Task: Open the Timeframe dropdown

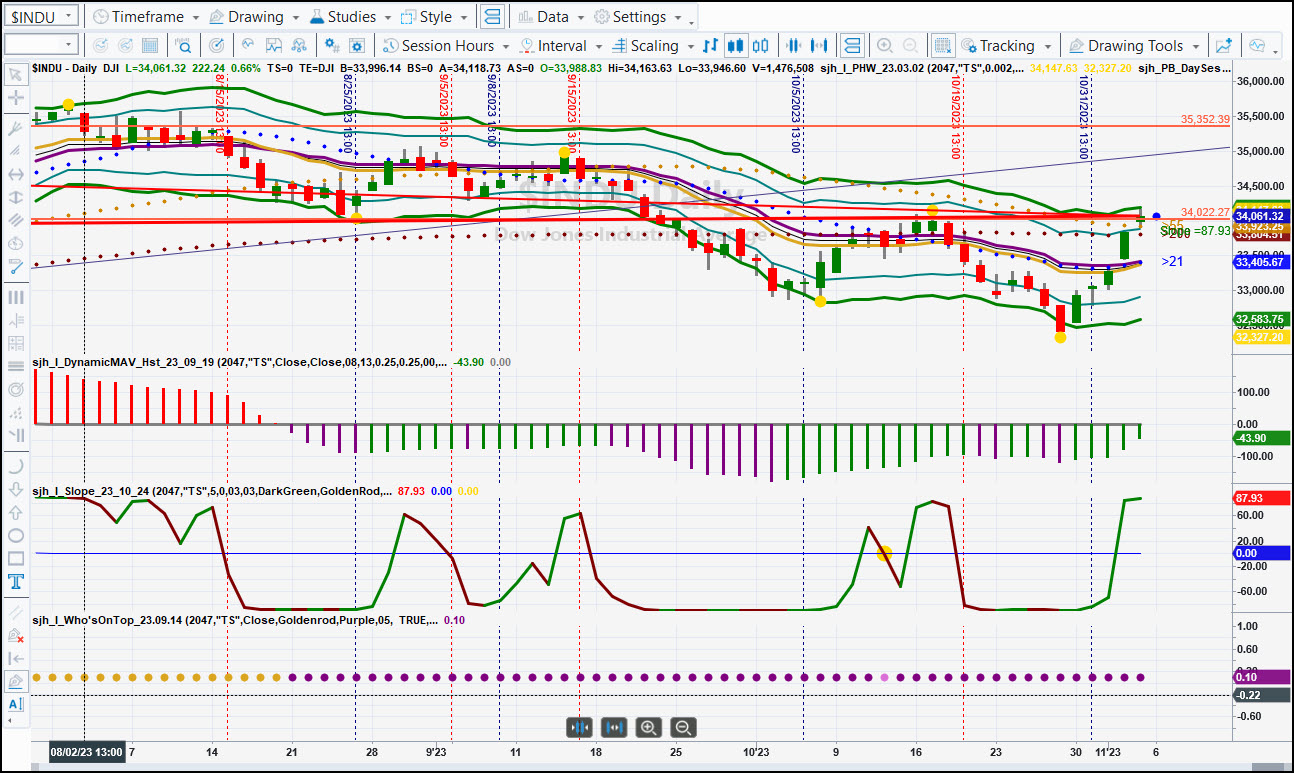Action: tap(145, 17)
